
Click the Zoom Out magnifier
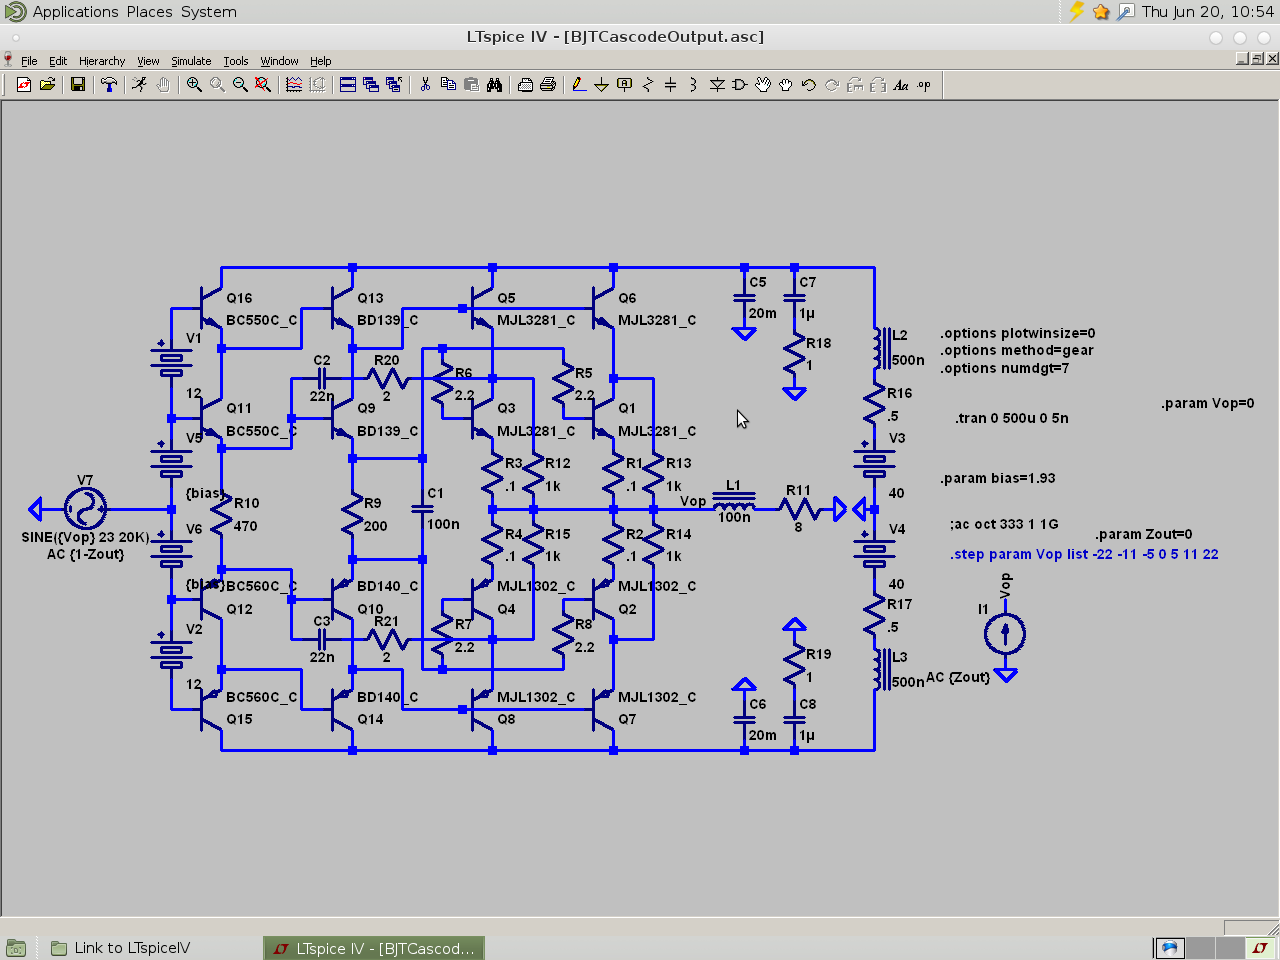pos(240,85)
